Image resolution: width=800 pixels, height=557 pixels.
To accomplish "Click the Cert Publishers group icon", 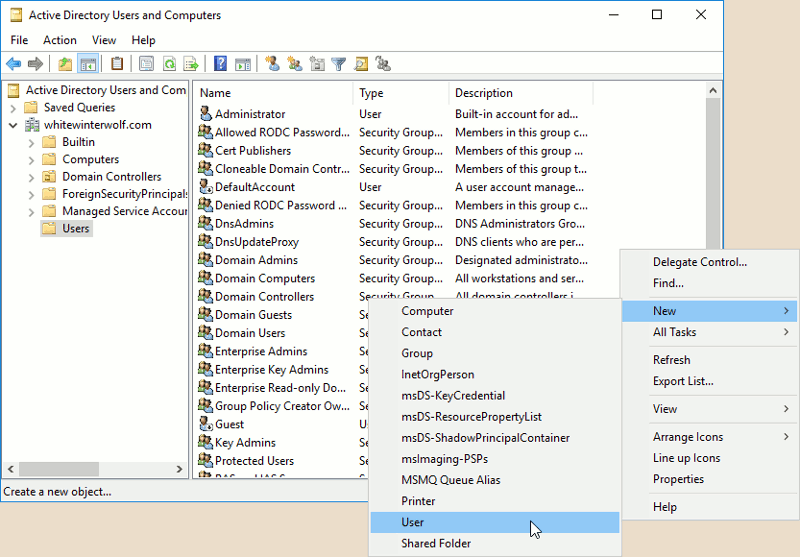I will pyautogui.click(x=206, y=150).
